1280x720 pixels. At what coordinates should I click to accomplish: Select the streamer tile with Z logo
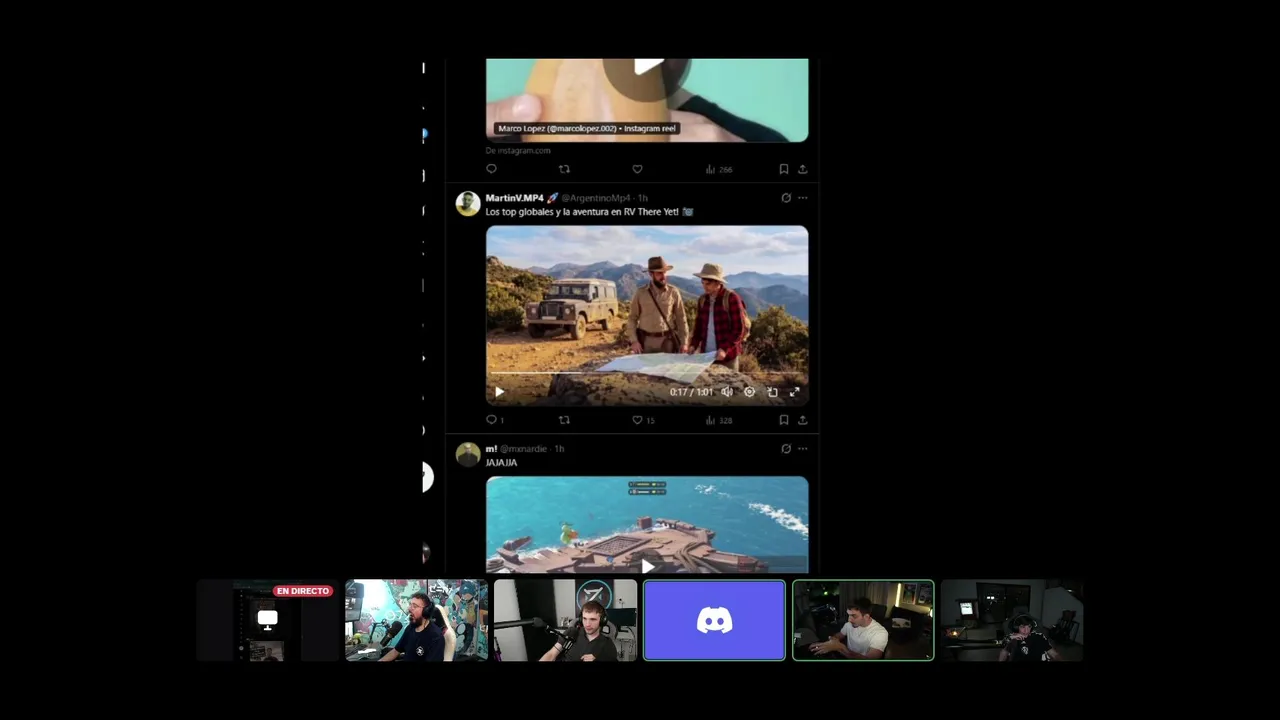pos(565,621)
